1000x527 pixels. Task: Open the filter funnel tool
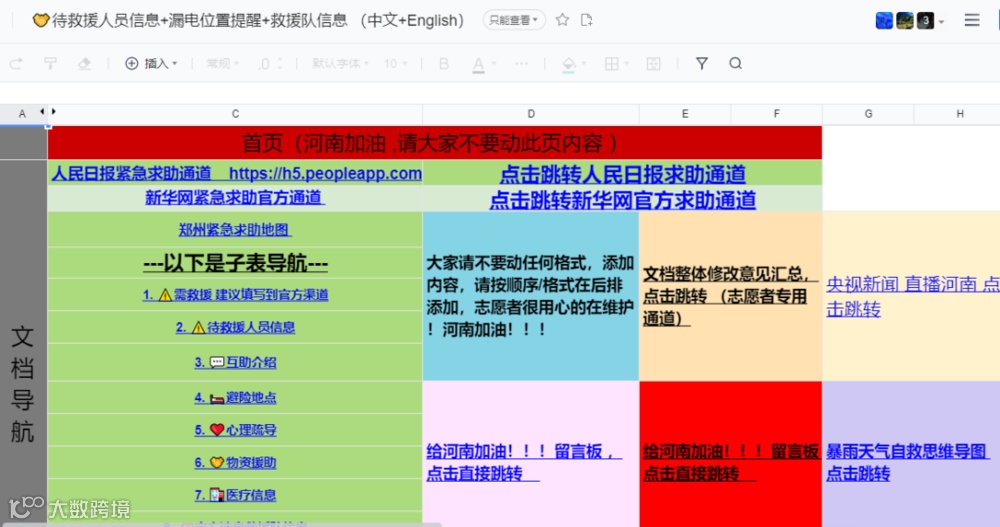point(702,63)
